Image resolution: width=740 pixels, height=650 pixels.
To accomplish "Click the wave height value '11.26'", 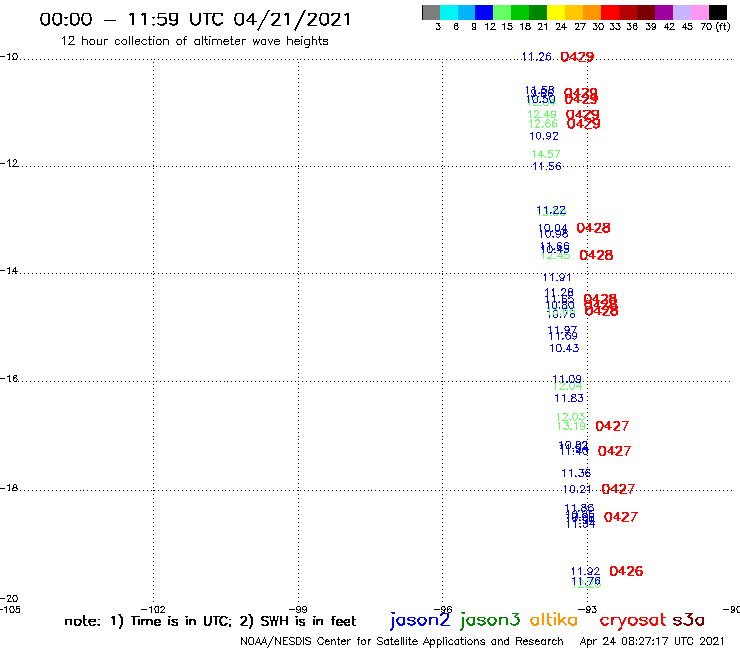I will tap(537, 57).
